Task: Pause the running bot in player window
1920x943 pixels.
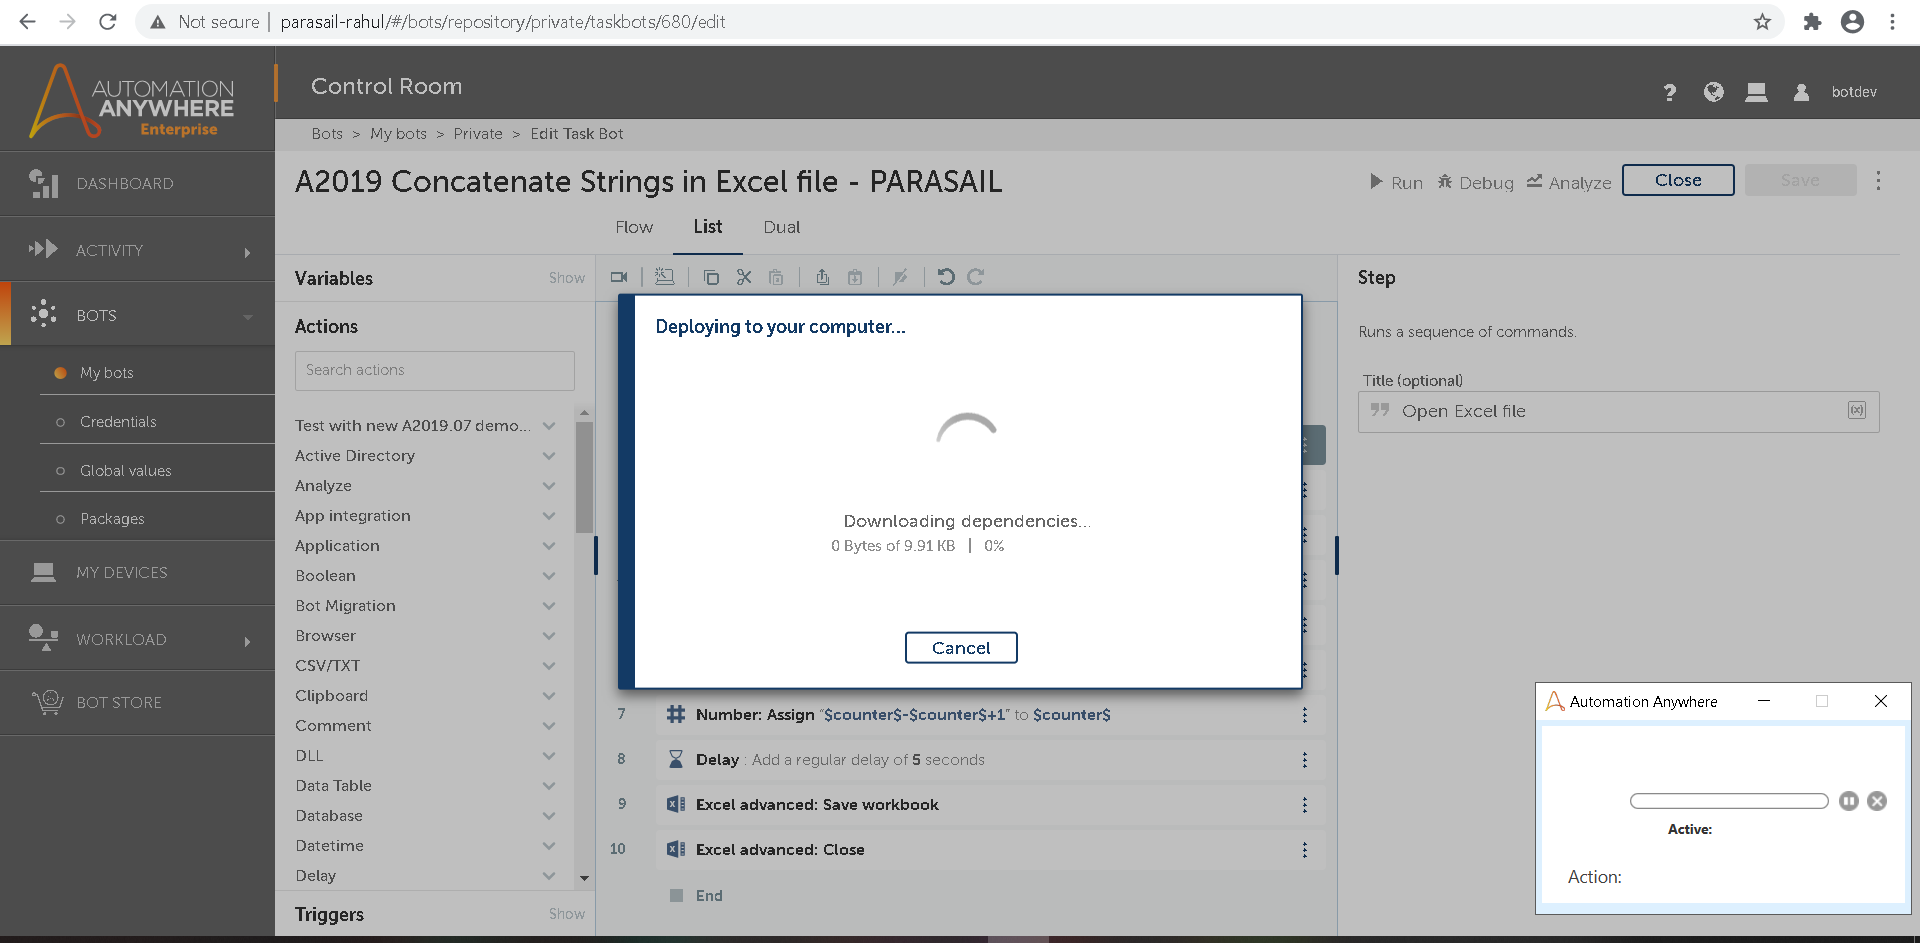Action: click(x=1849, y=801)
